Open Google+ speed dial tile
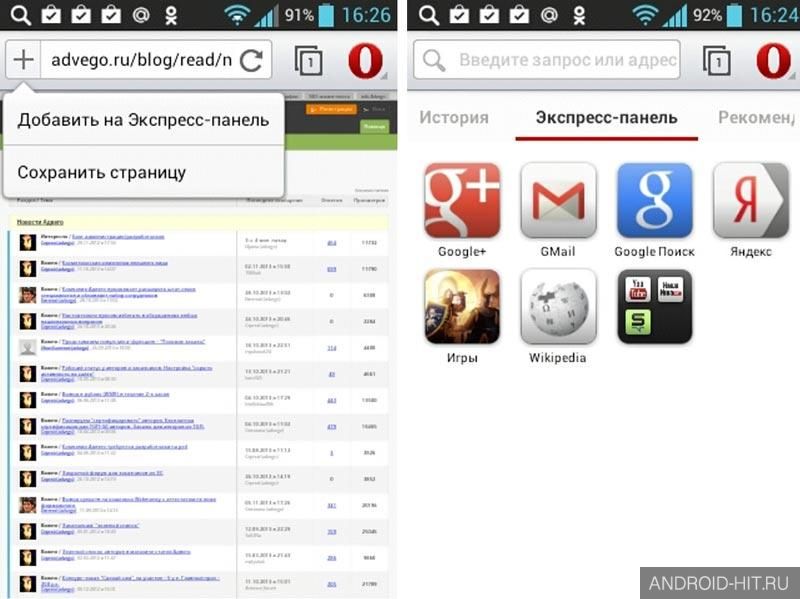800x599 pixels. coord(462,200)
